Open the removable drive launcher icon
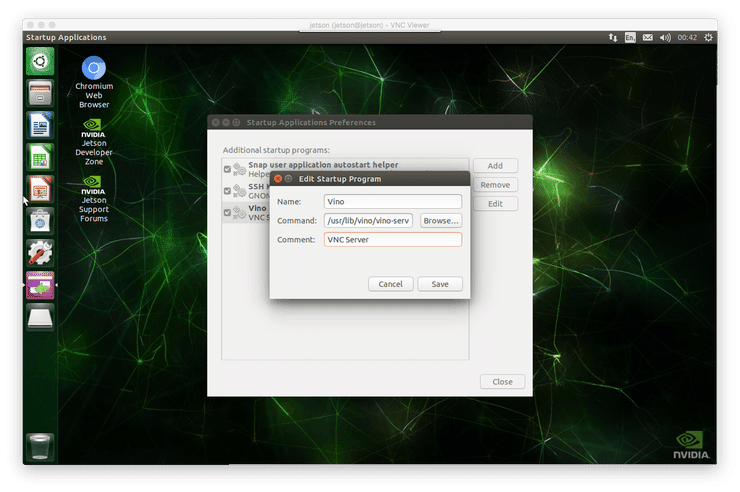 tap(40, 317)
